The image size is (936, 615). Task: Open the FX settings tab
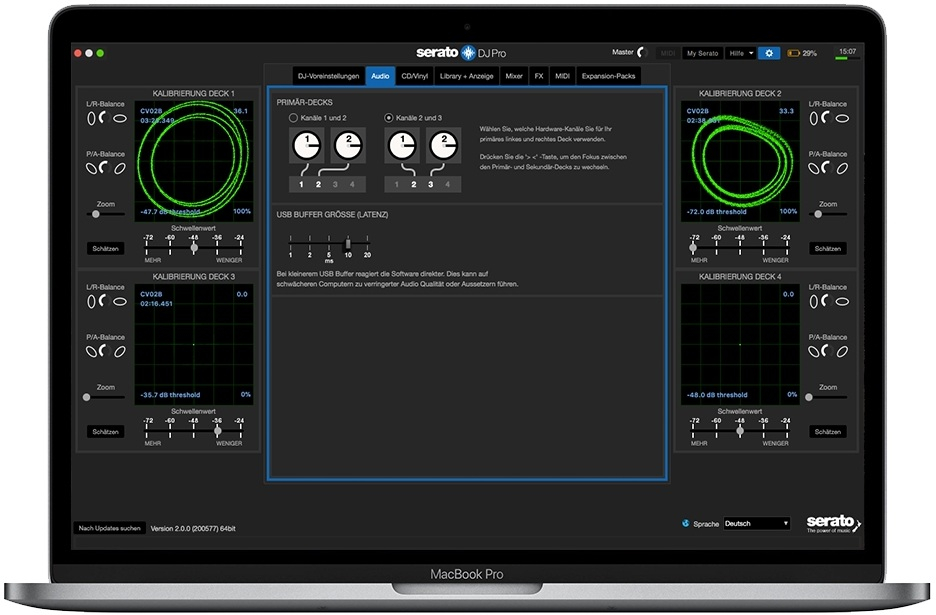click(x=539, y=76)
